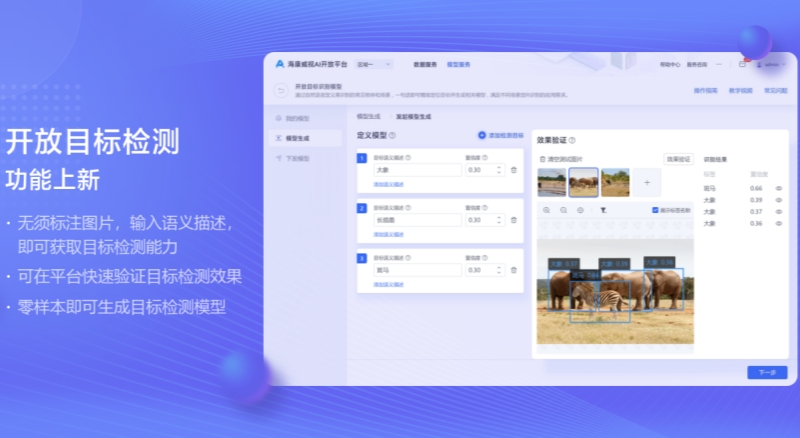Select 模型生成 in the sidebar
The width and height of the screenshot is (800, 438).
305,138
